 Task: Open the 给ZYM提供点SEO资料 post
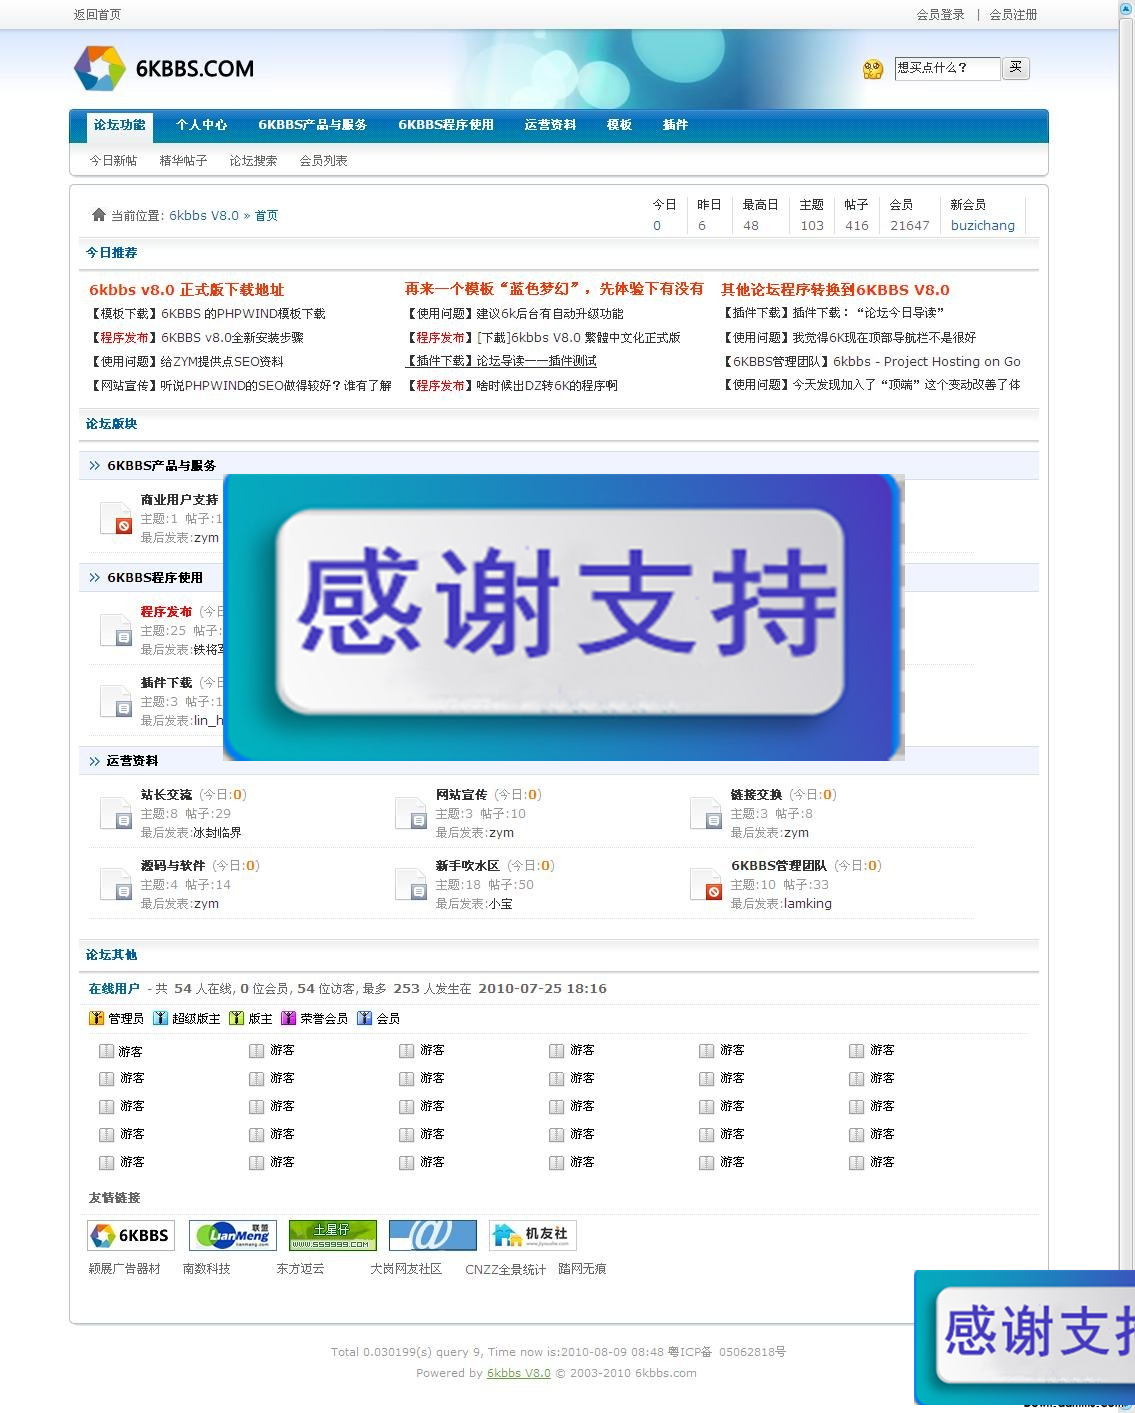coord(222,361)
